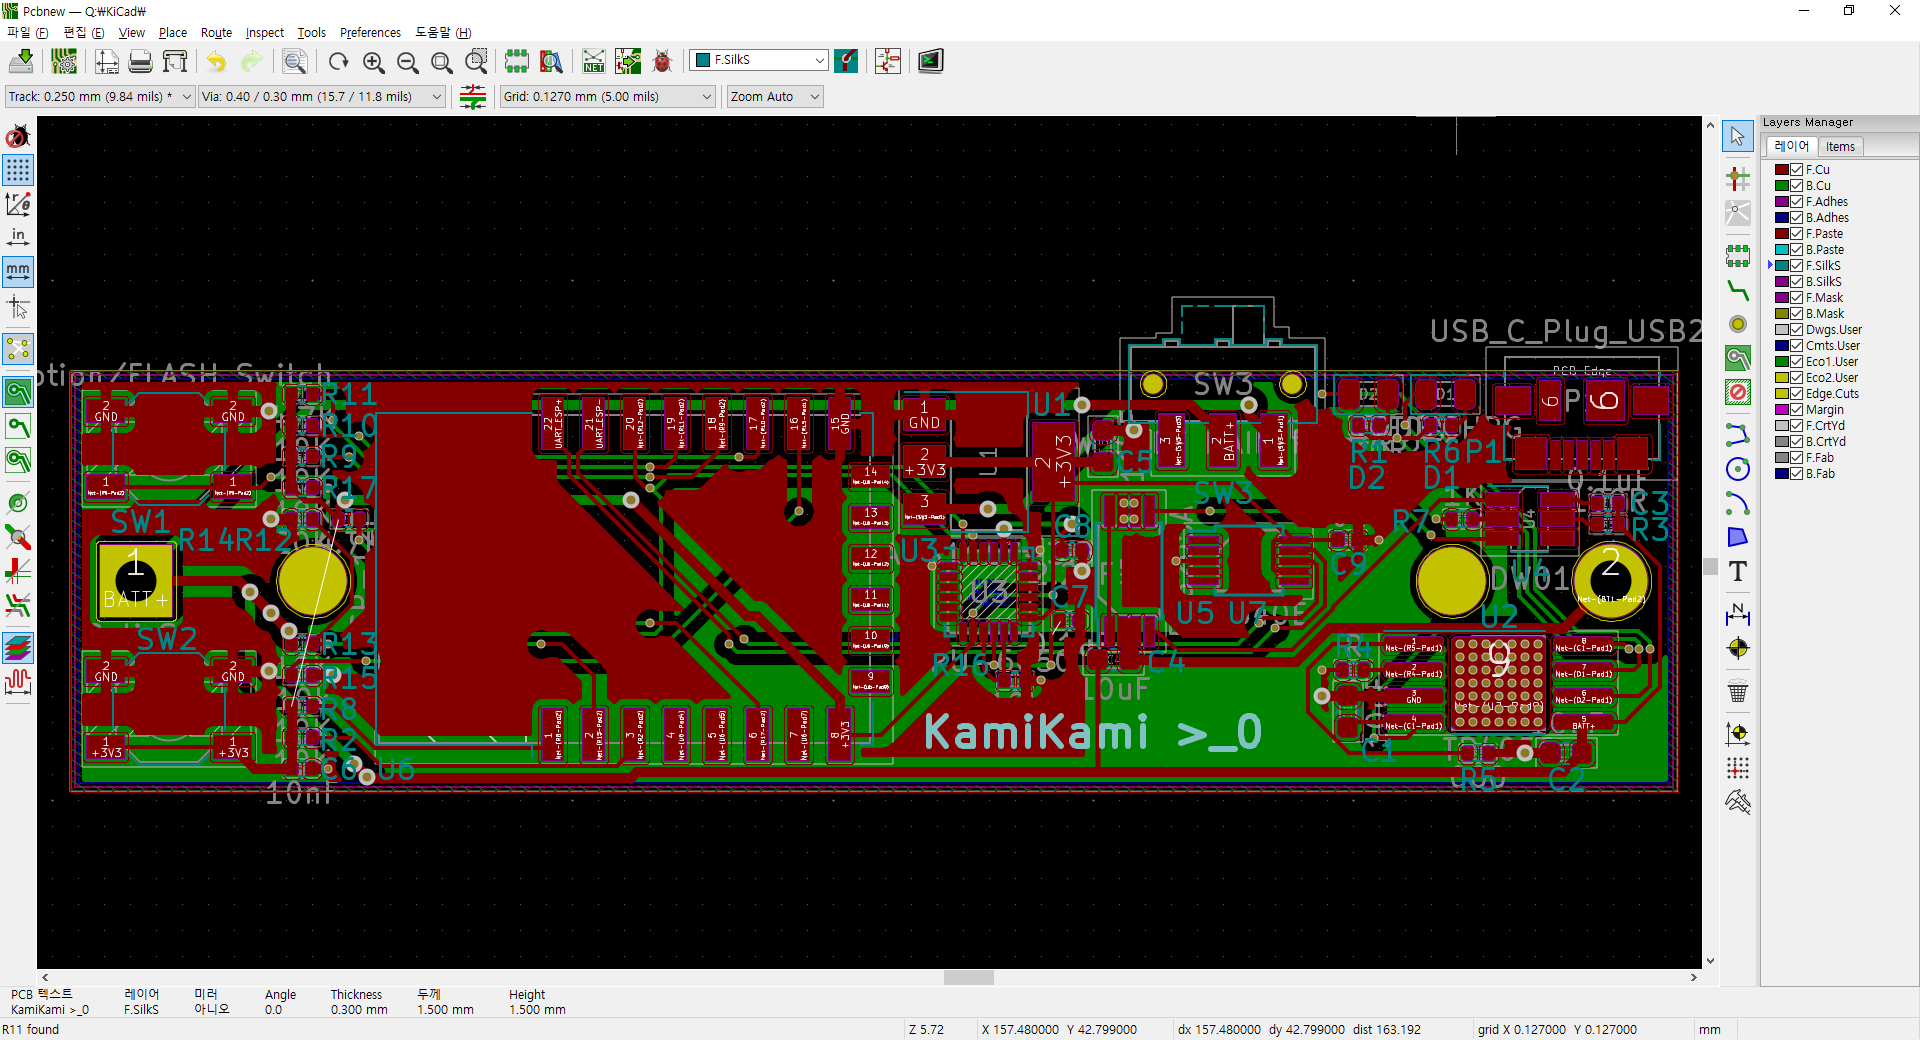This screenshot has height=1040, width=1920.
Task: Open the Zoom Auto dropdown
Action: [775, 97]
